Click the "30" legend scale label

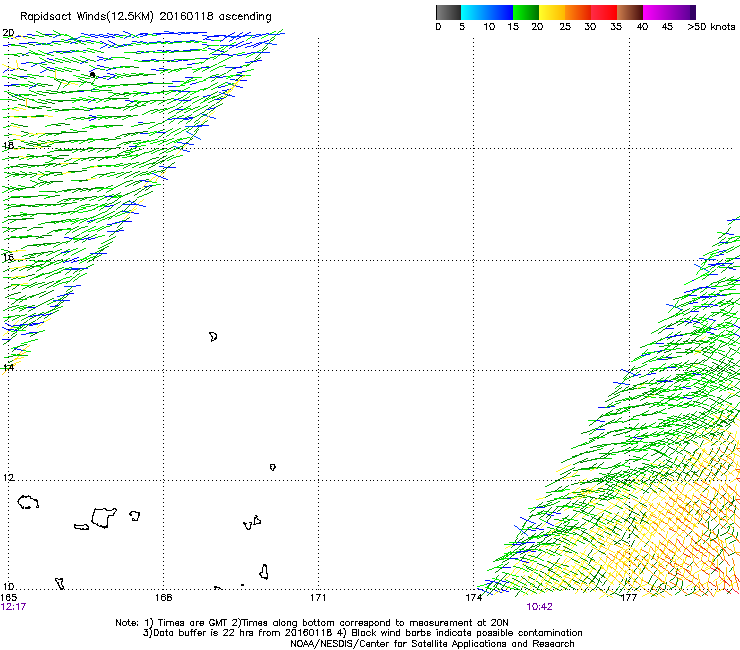click(590, 26)
